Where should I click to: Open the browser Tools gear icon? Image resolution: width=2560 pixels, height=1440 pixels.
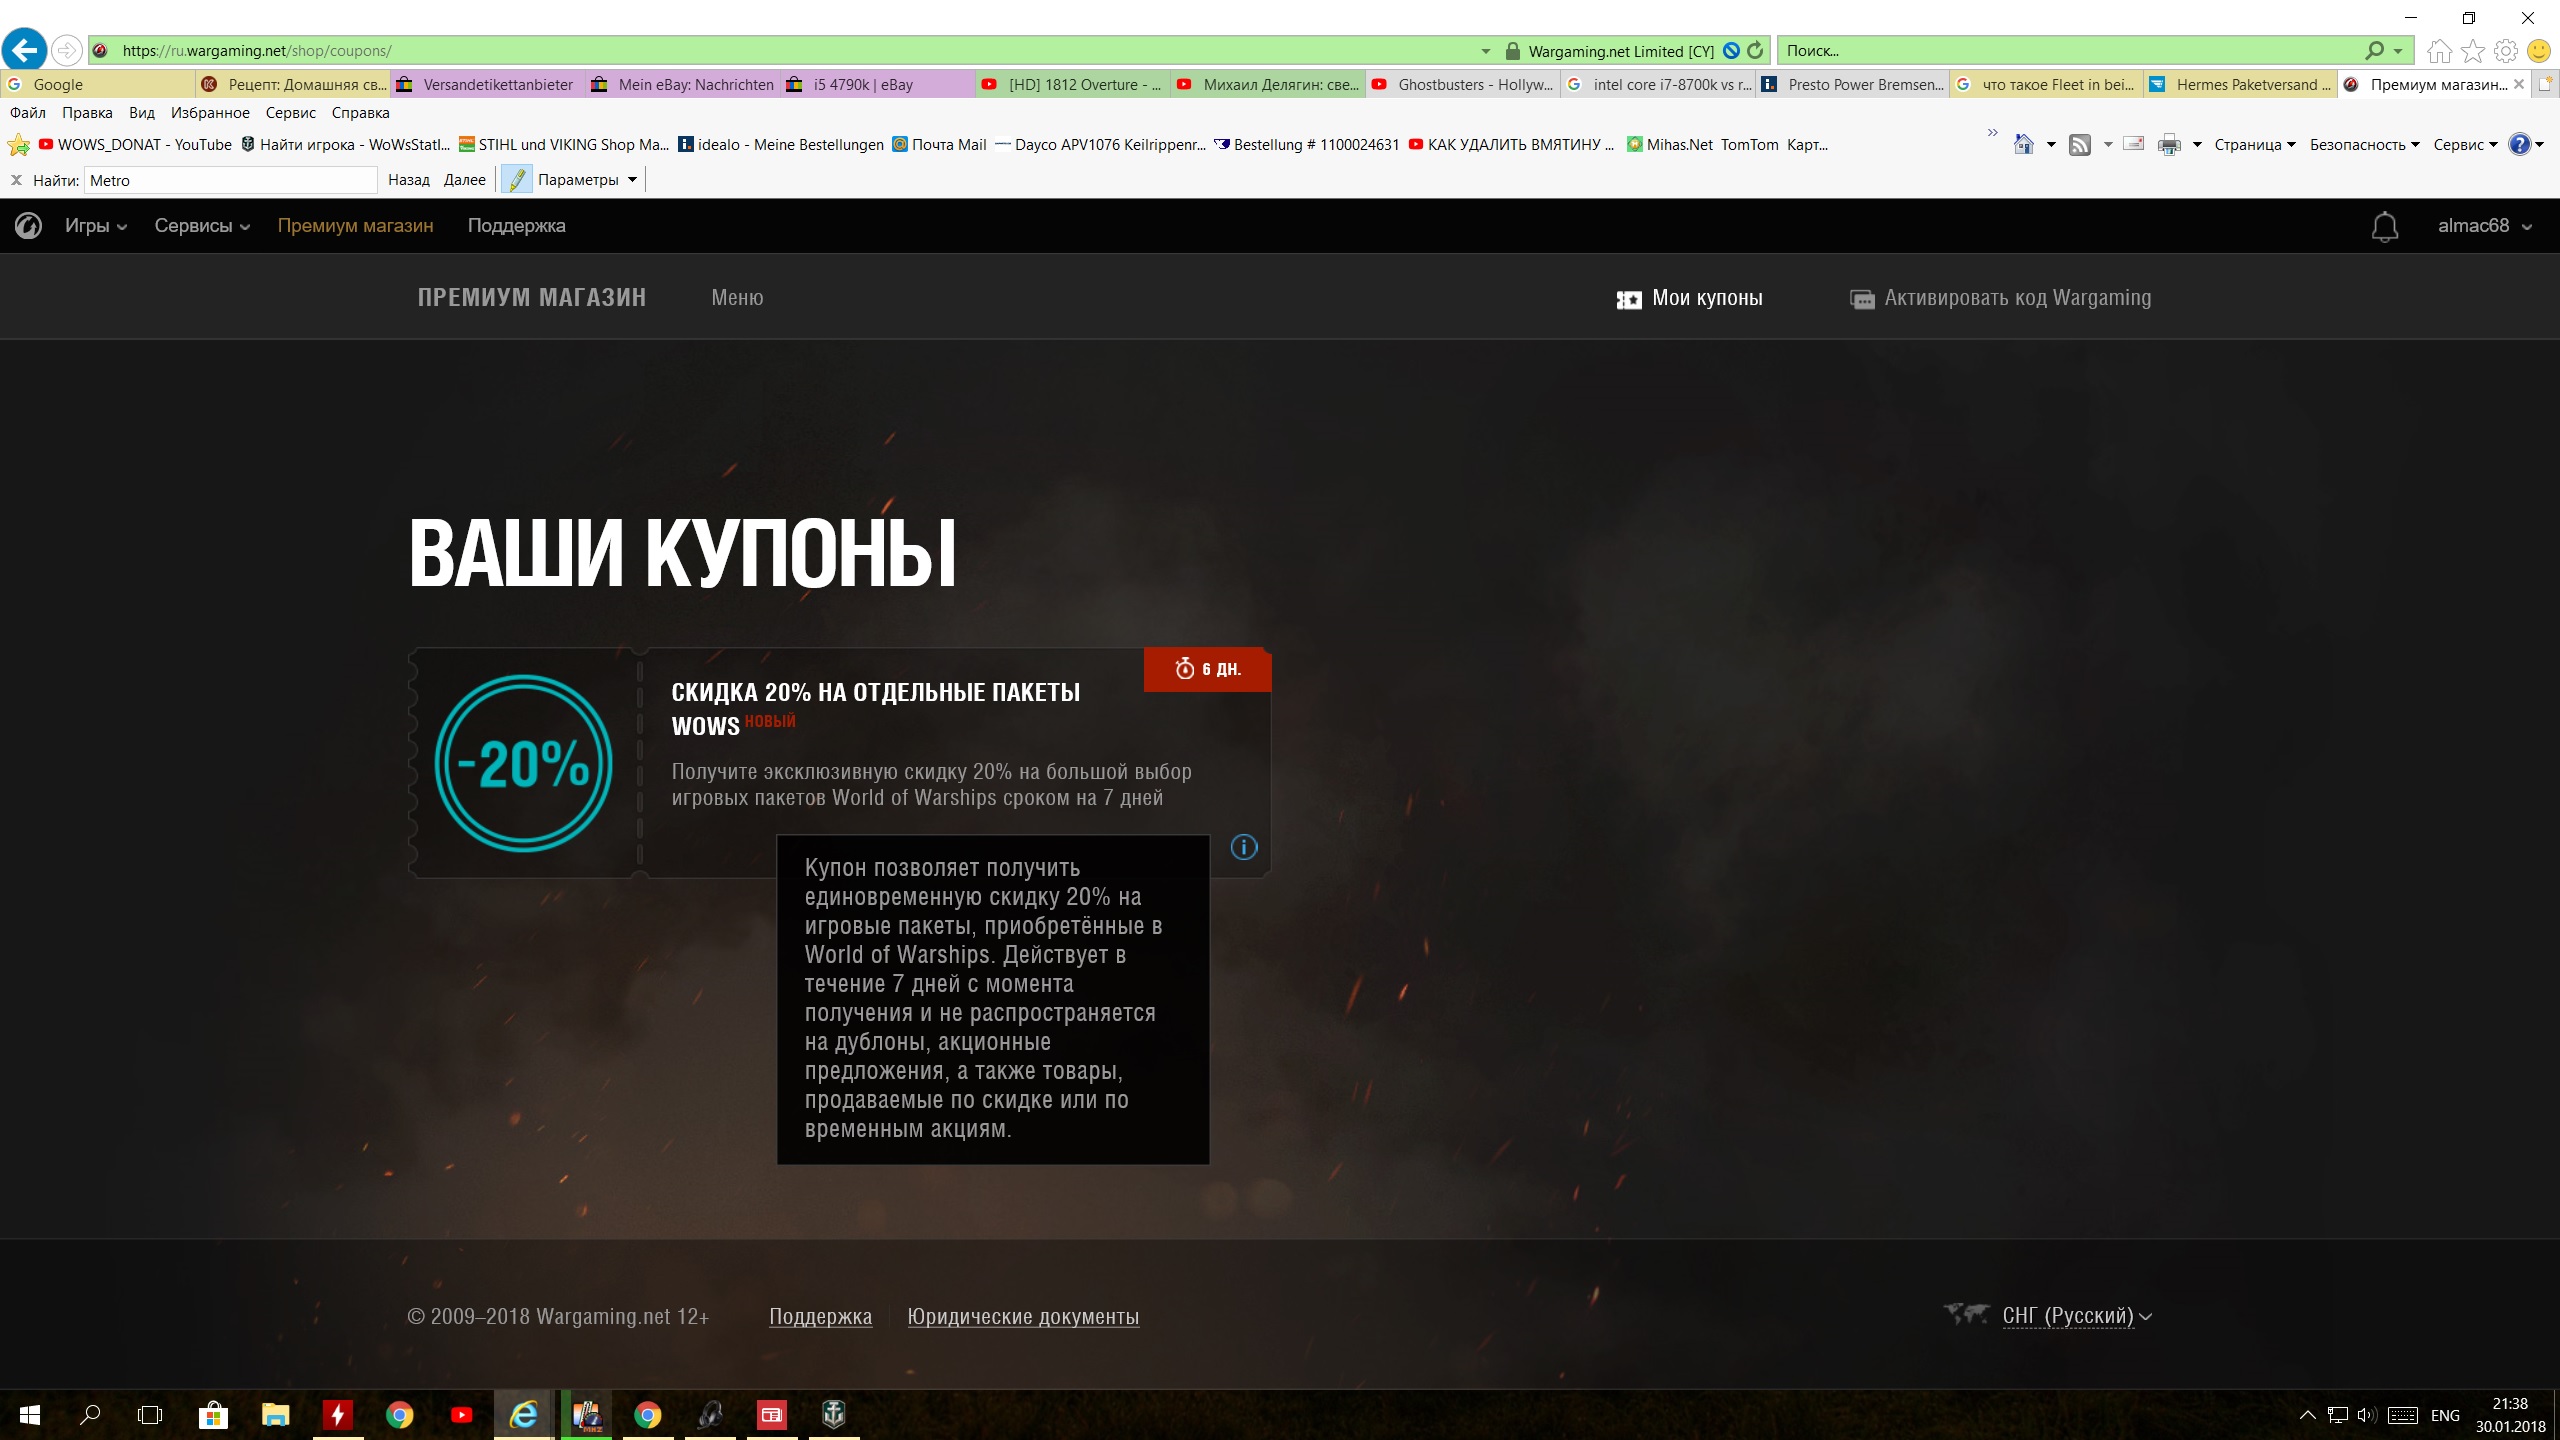[2506, 51]
